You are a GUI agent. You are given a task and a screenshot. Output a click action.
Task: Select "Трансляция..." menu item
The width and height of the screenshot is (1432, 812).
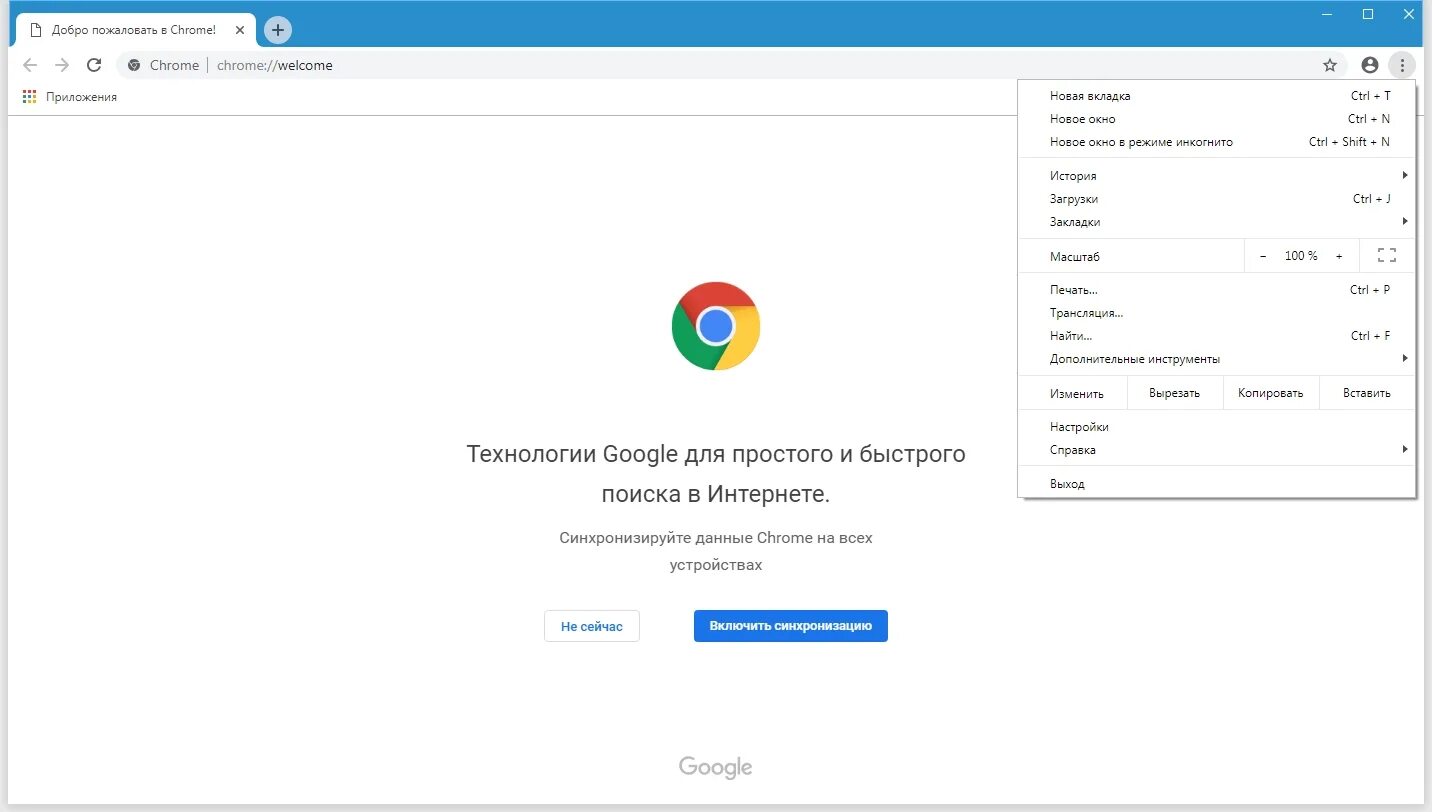[x=1217, y=313]
